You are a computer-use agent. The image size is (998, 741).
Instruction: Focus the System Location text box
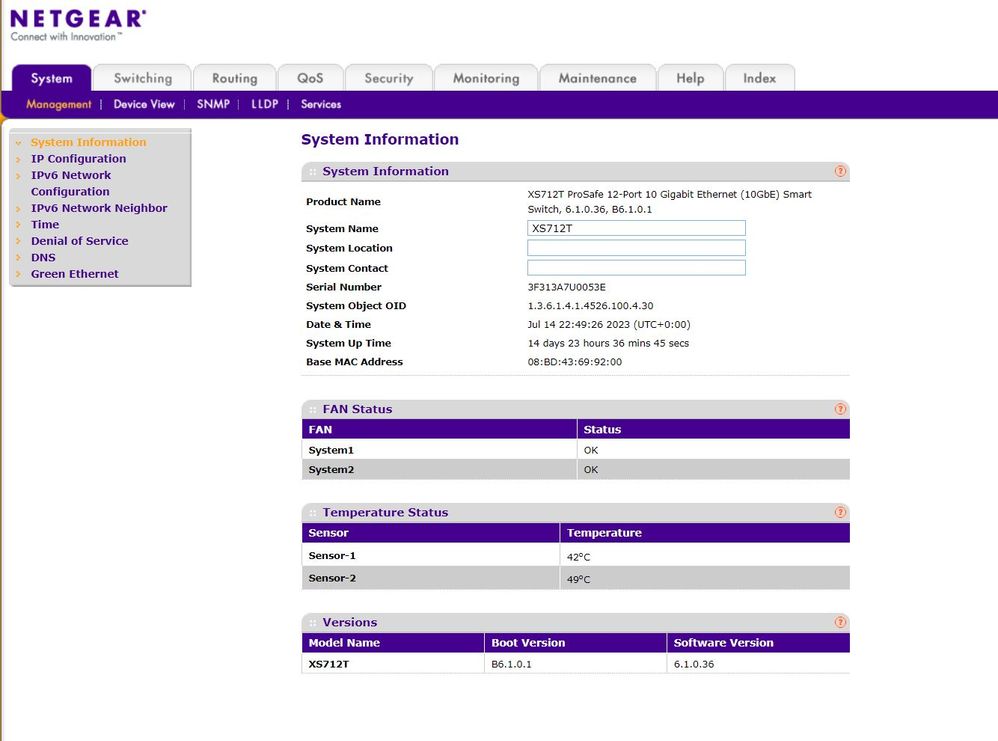pyautogui.click(x=636, y=248)
